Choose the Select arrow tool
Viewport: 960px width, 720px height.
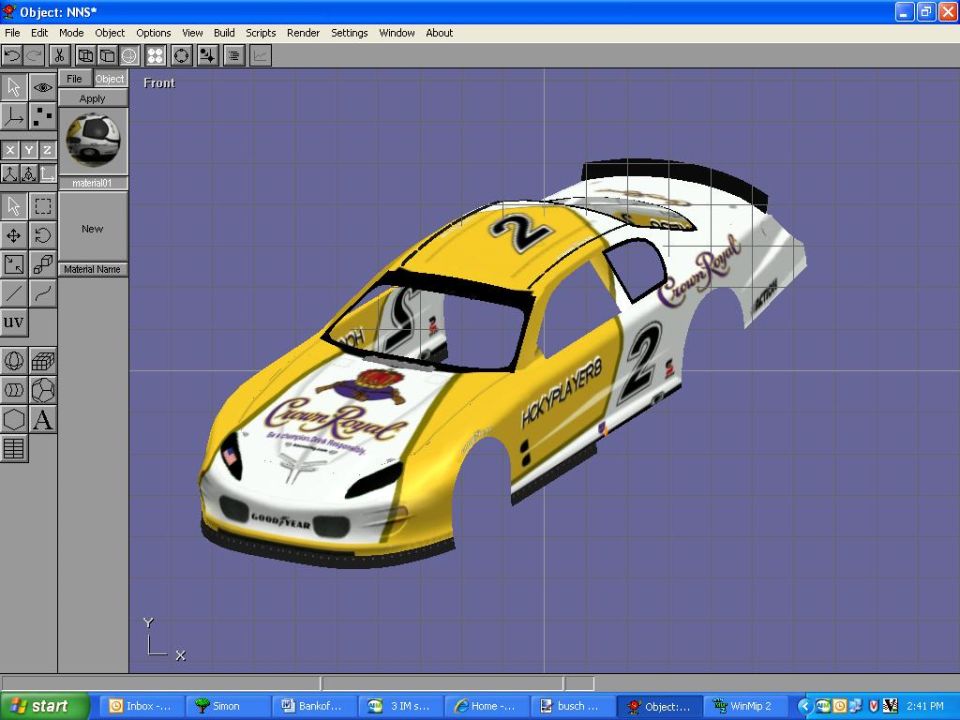[13, 206]
